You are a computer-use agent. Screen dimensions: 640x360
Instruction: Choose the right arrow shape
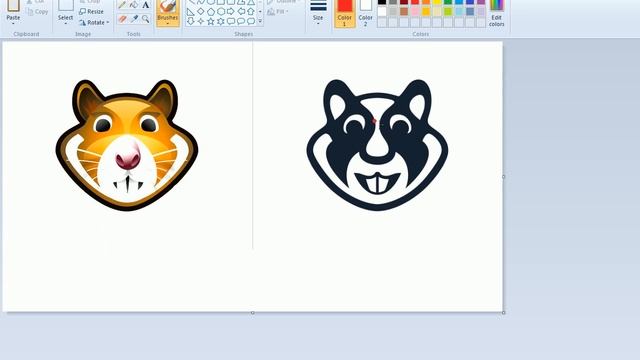coord(231,12)
